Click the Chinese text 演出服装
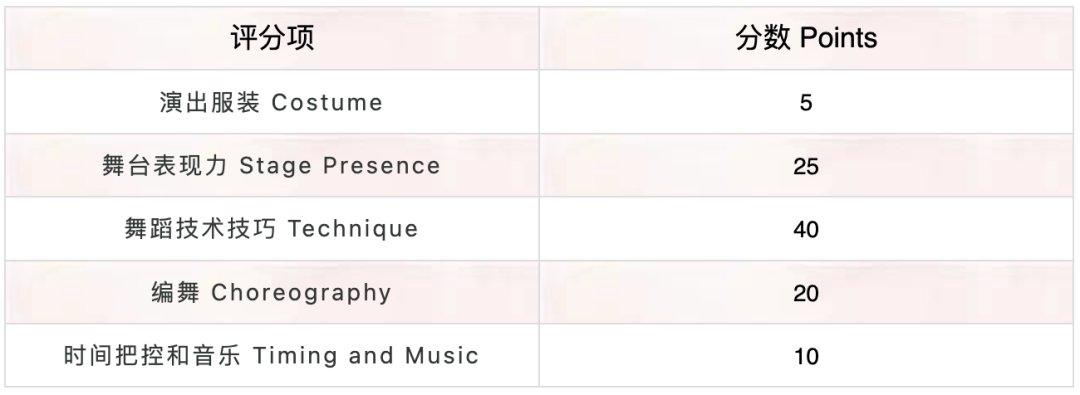The image size is (1080, 395). point(209,102)
